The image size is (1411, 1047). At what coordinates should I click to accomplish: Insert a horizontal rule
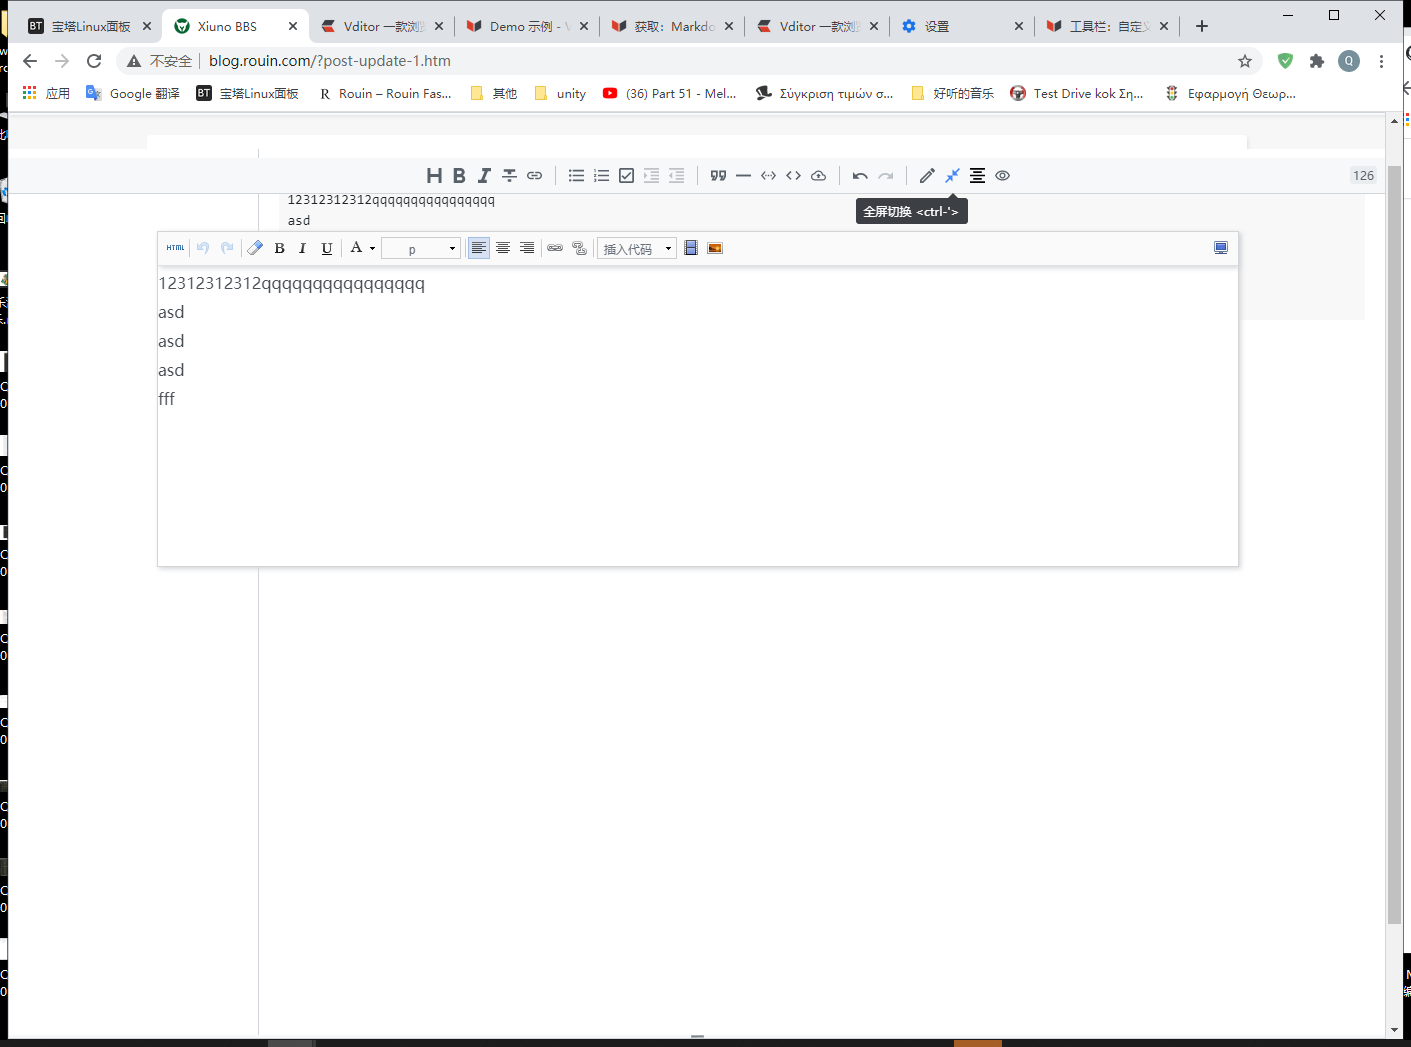[743, 175]
